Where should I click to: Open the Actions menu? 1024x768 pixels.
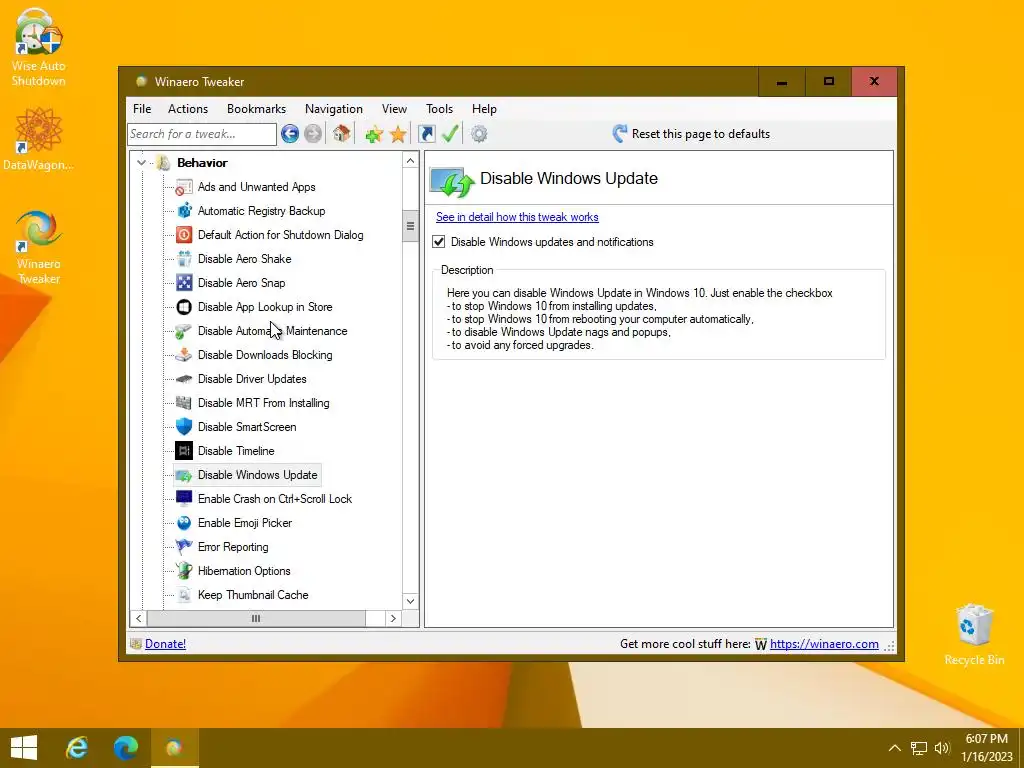coord(188,109)
